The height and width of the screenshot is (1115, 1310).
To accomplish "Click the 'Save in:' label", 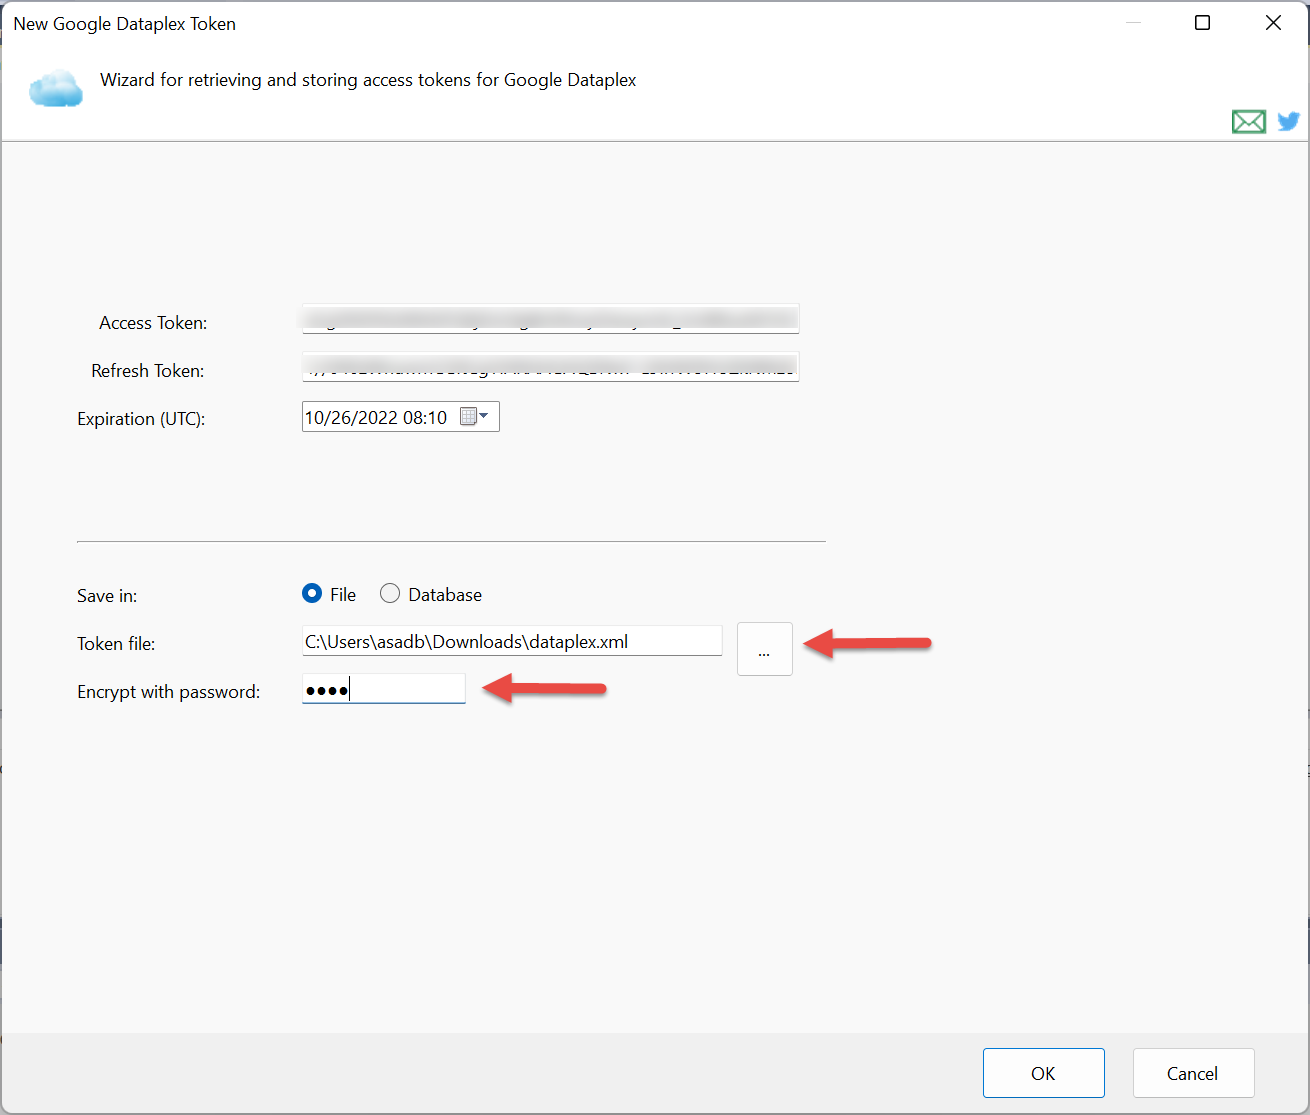I will [107, 596].
